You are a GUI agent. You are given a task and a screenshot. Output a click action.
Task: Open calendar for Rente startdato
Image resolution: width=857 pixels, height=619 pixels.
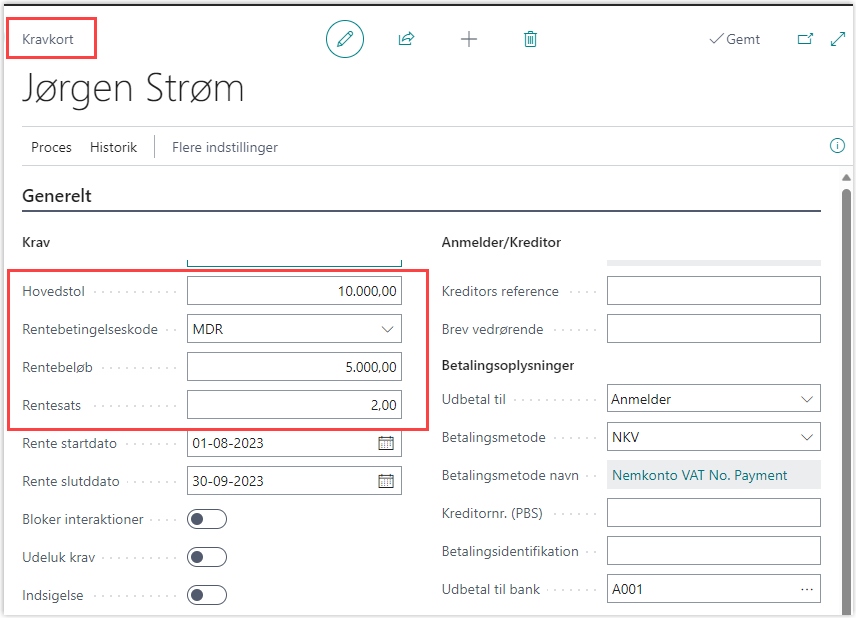pyautogui.click(x=386, y=443)
